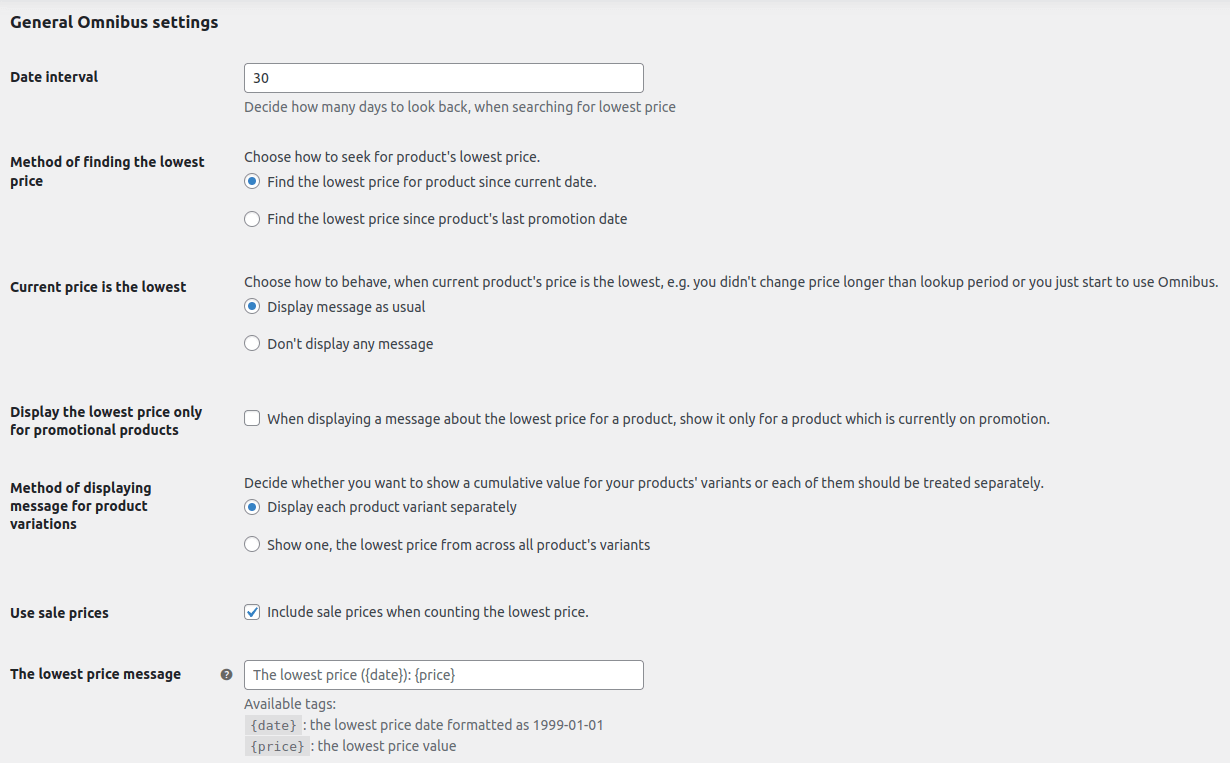
Task: Open help tooltip for lowest price message
Action: click(x=226, y=675)
